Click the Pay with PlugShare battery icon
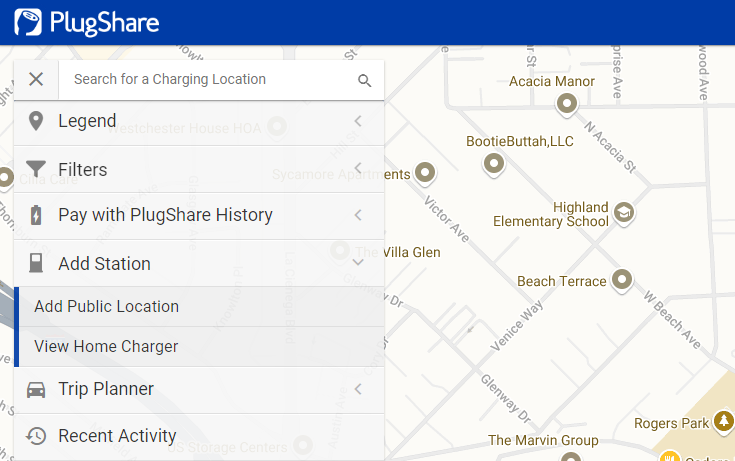This screenshot has width=735, height=461. coord(36,215)
